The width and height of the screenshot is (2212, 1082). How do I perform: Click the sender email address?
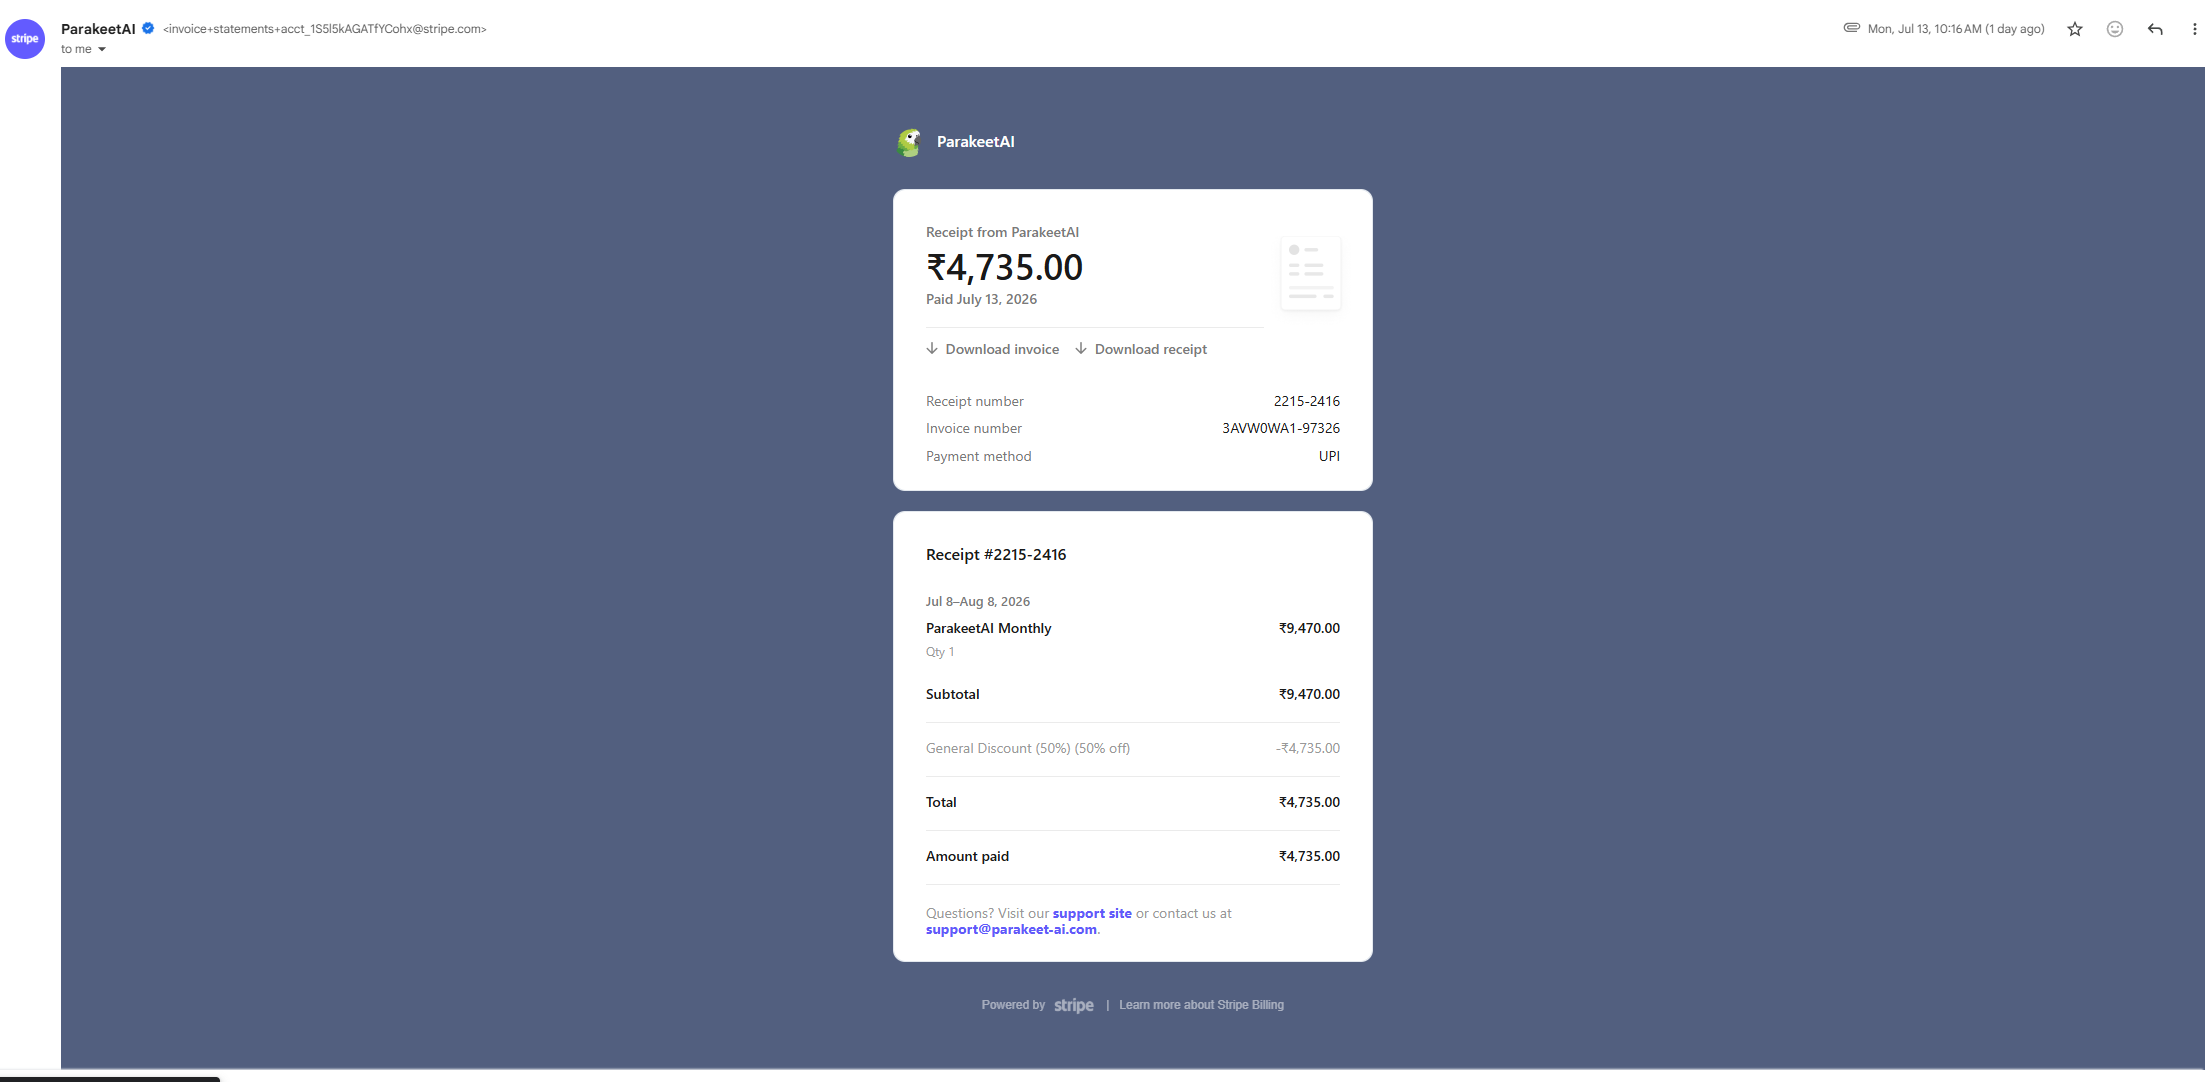[325, 29]
